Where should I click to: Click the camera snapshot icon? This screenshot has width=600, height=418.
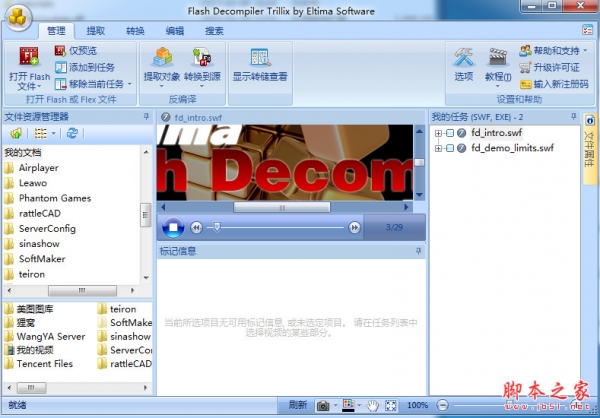[x=323, y=405]
